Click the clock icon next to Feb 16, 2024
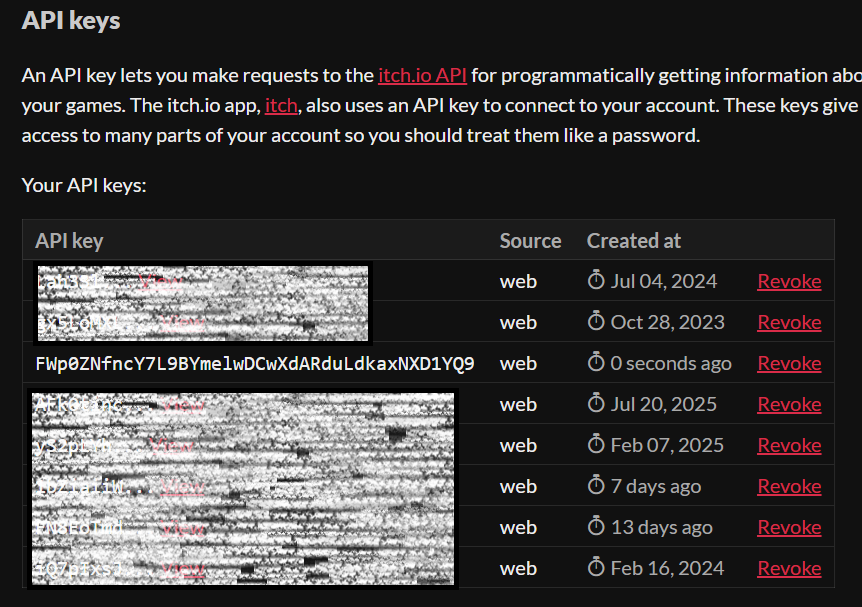 coord(596,568)
